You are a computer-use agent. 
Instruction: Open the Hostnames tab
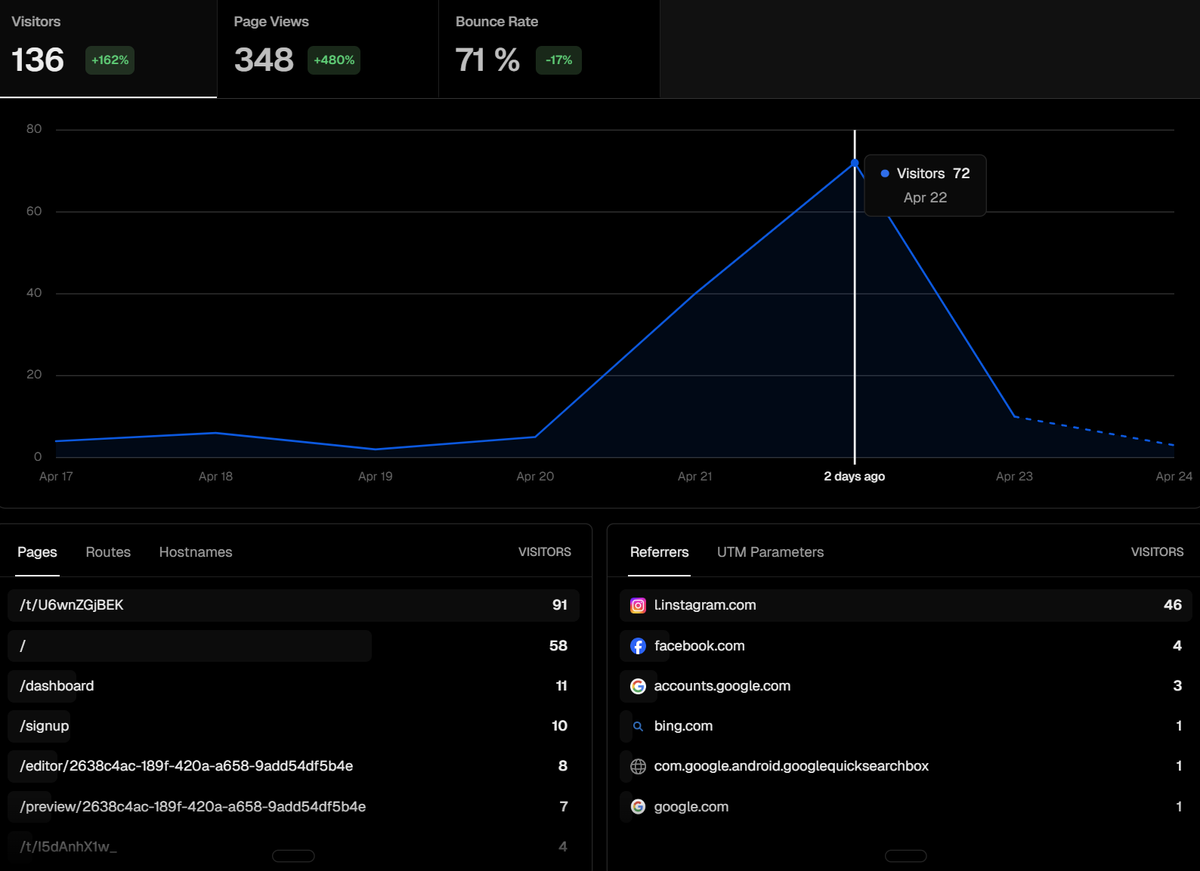(195, 551)
